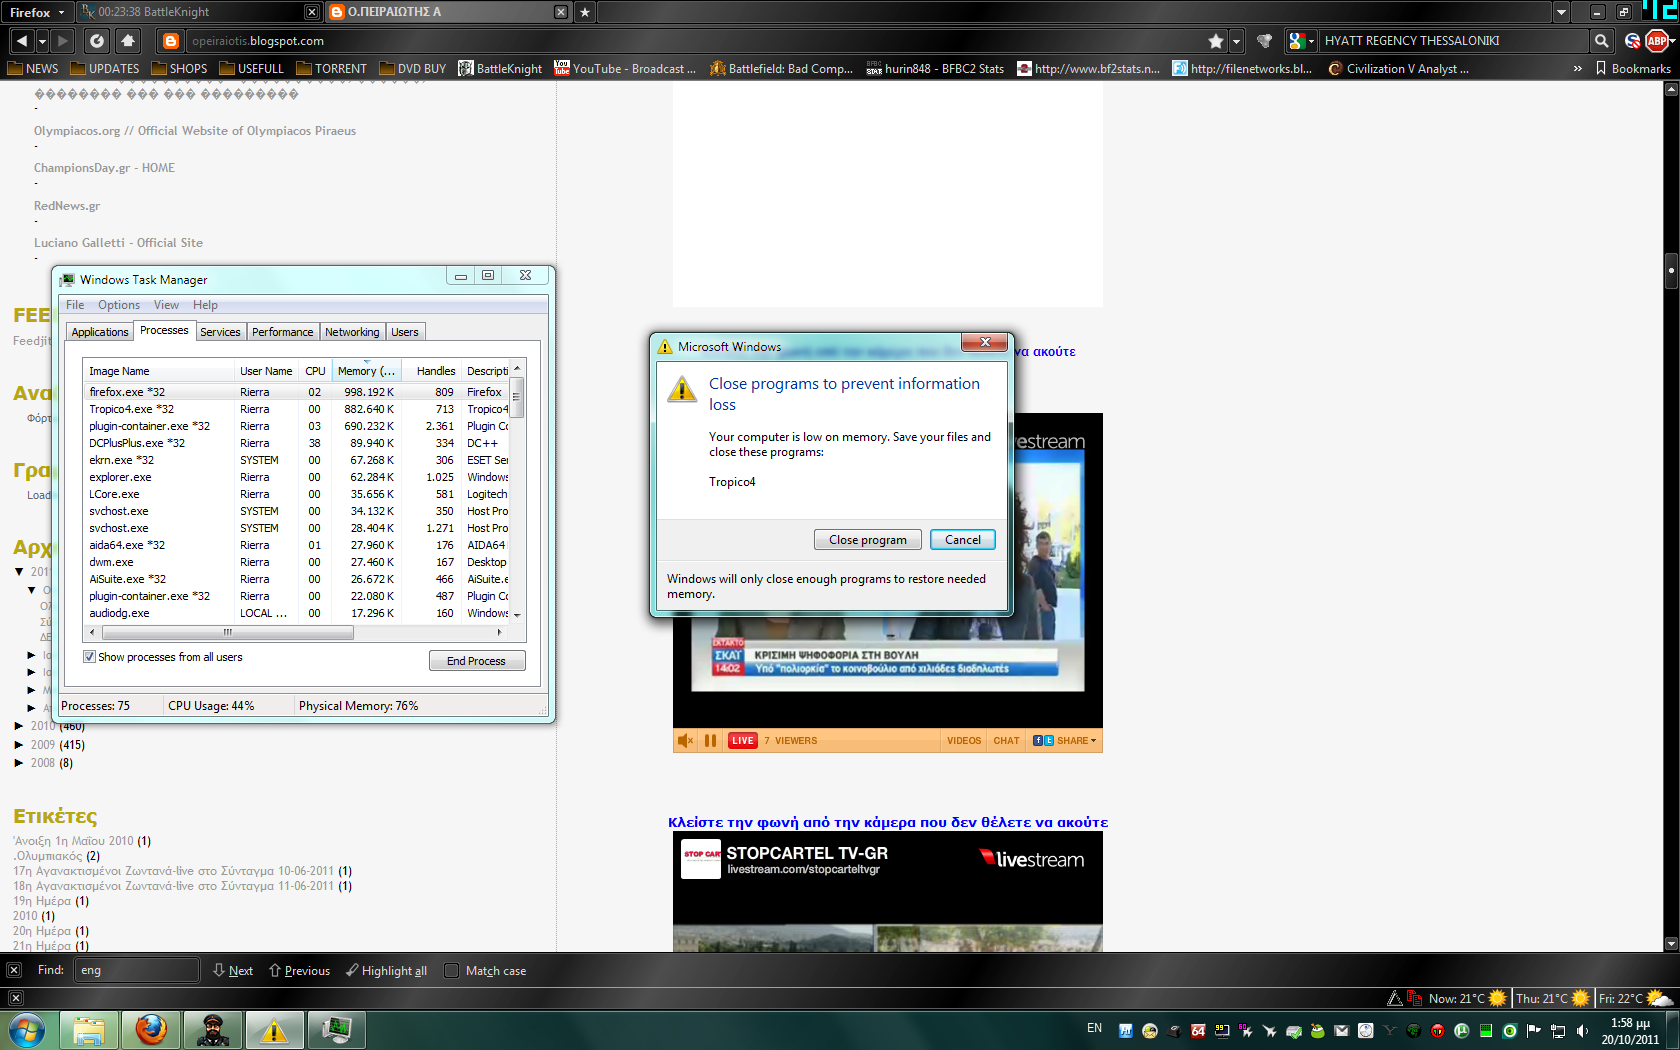Open Windows Explorer from the taskbar
The width and height of the screenshot is (1680, 1050).
pos(89,1030)
